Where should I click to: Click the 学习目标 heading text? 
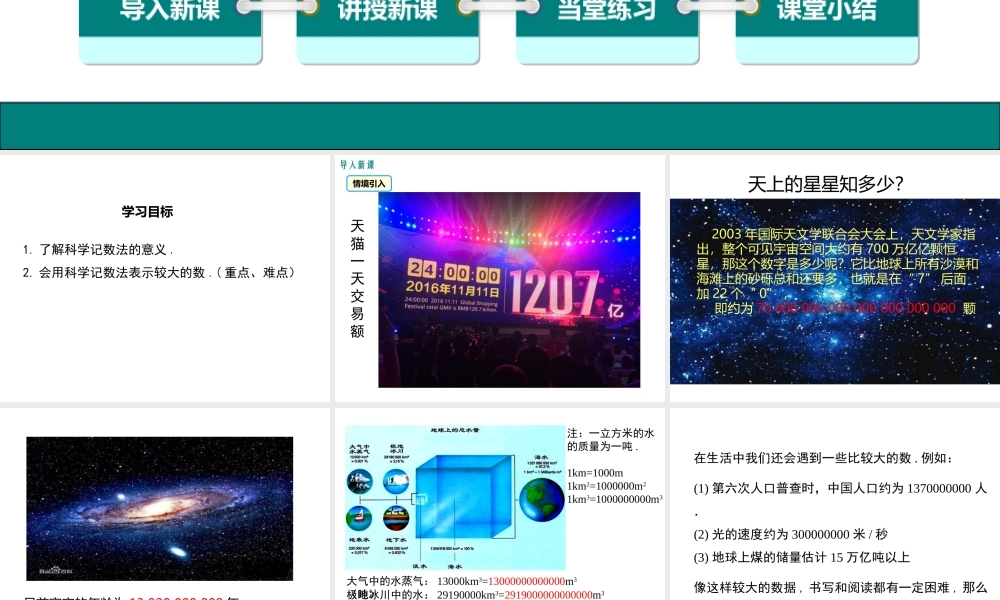coord(147,212)
